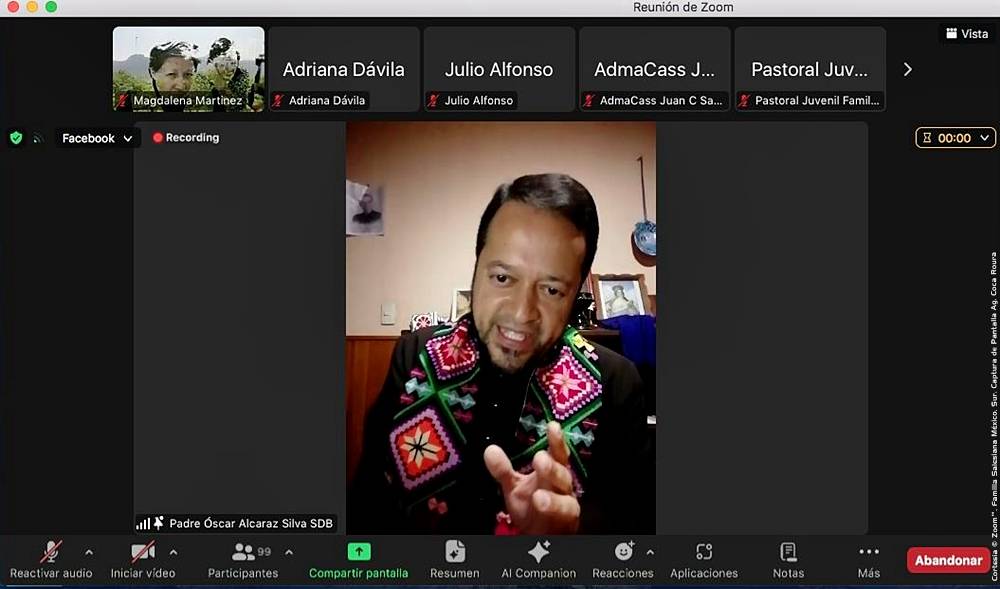The image size is (1000, 589).
Task: Click the pin icon beside Padre Óscar name
Action: [x=159, y=523]
